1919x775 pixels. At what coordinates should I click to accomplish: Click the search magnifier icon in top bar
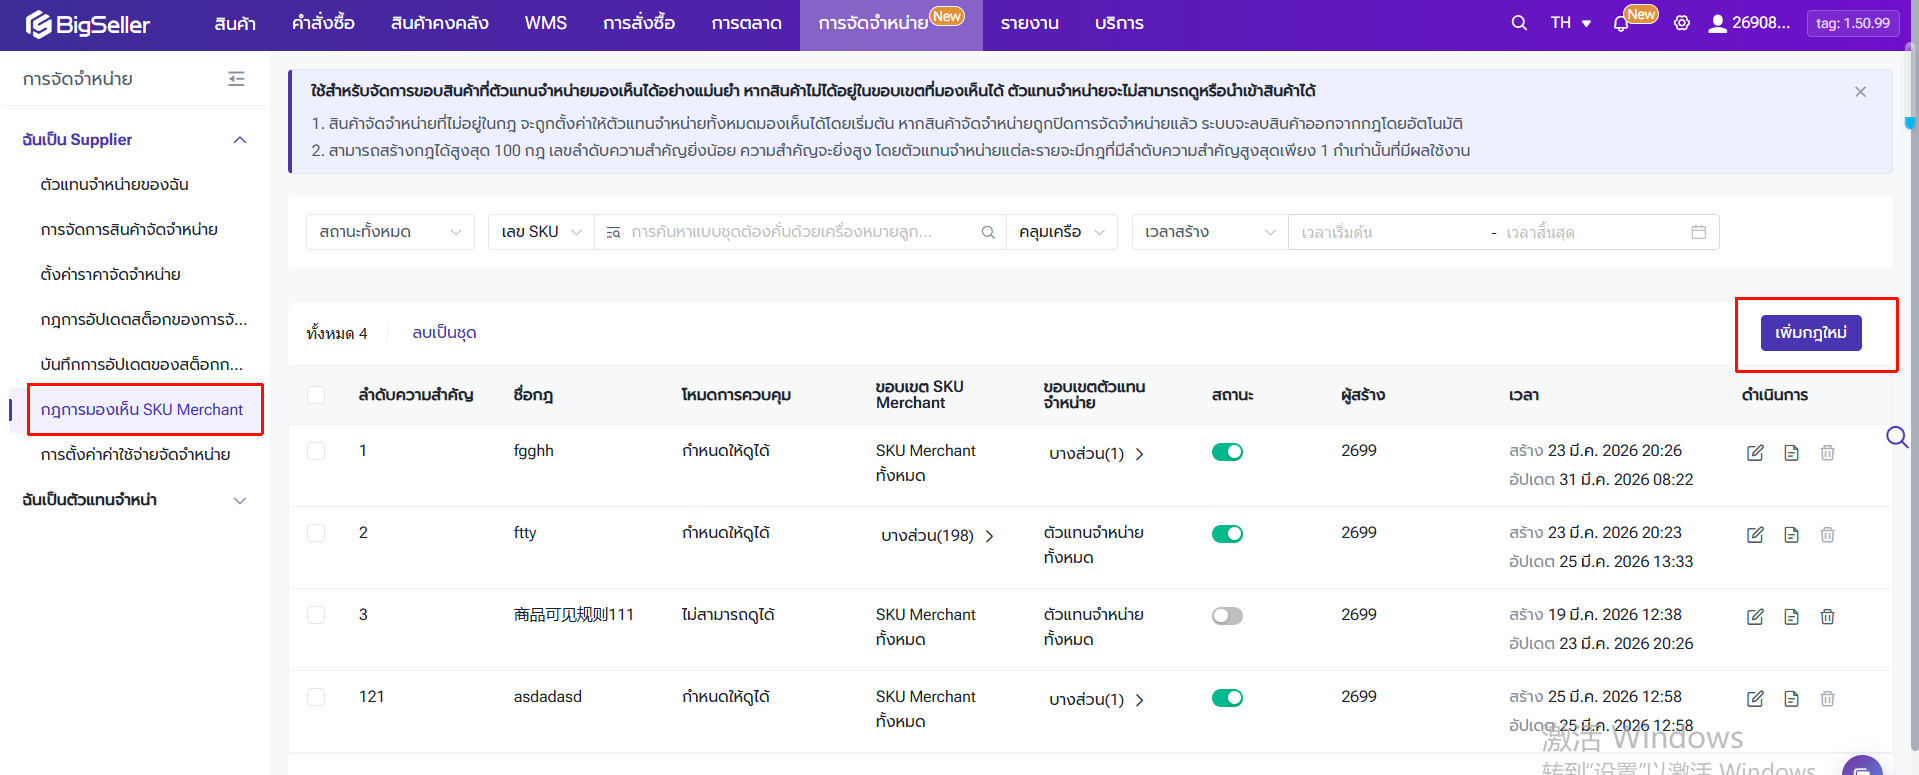pos(1519,23)
